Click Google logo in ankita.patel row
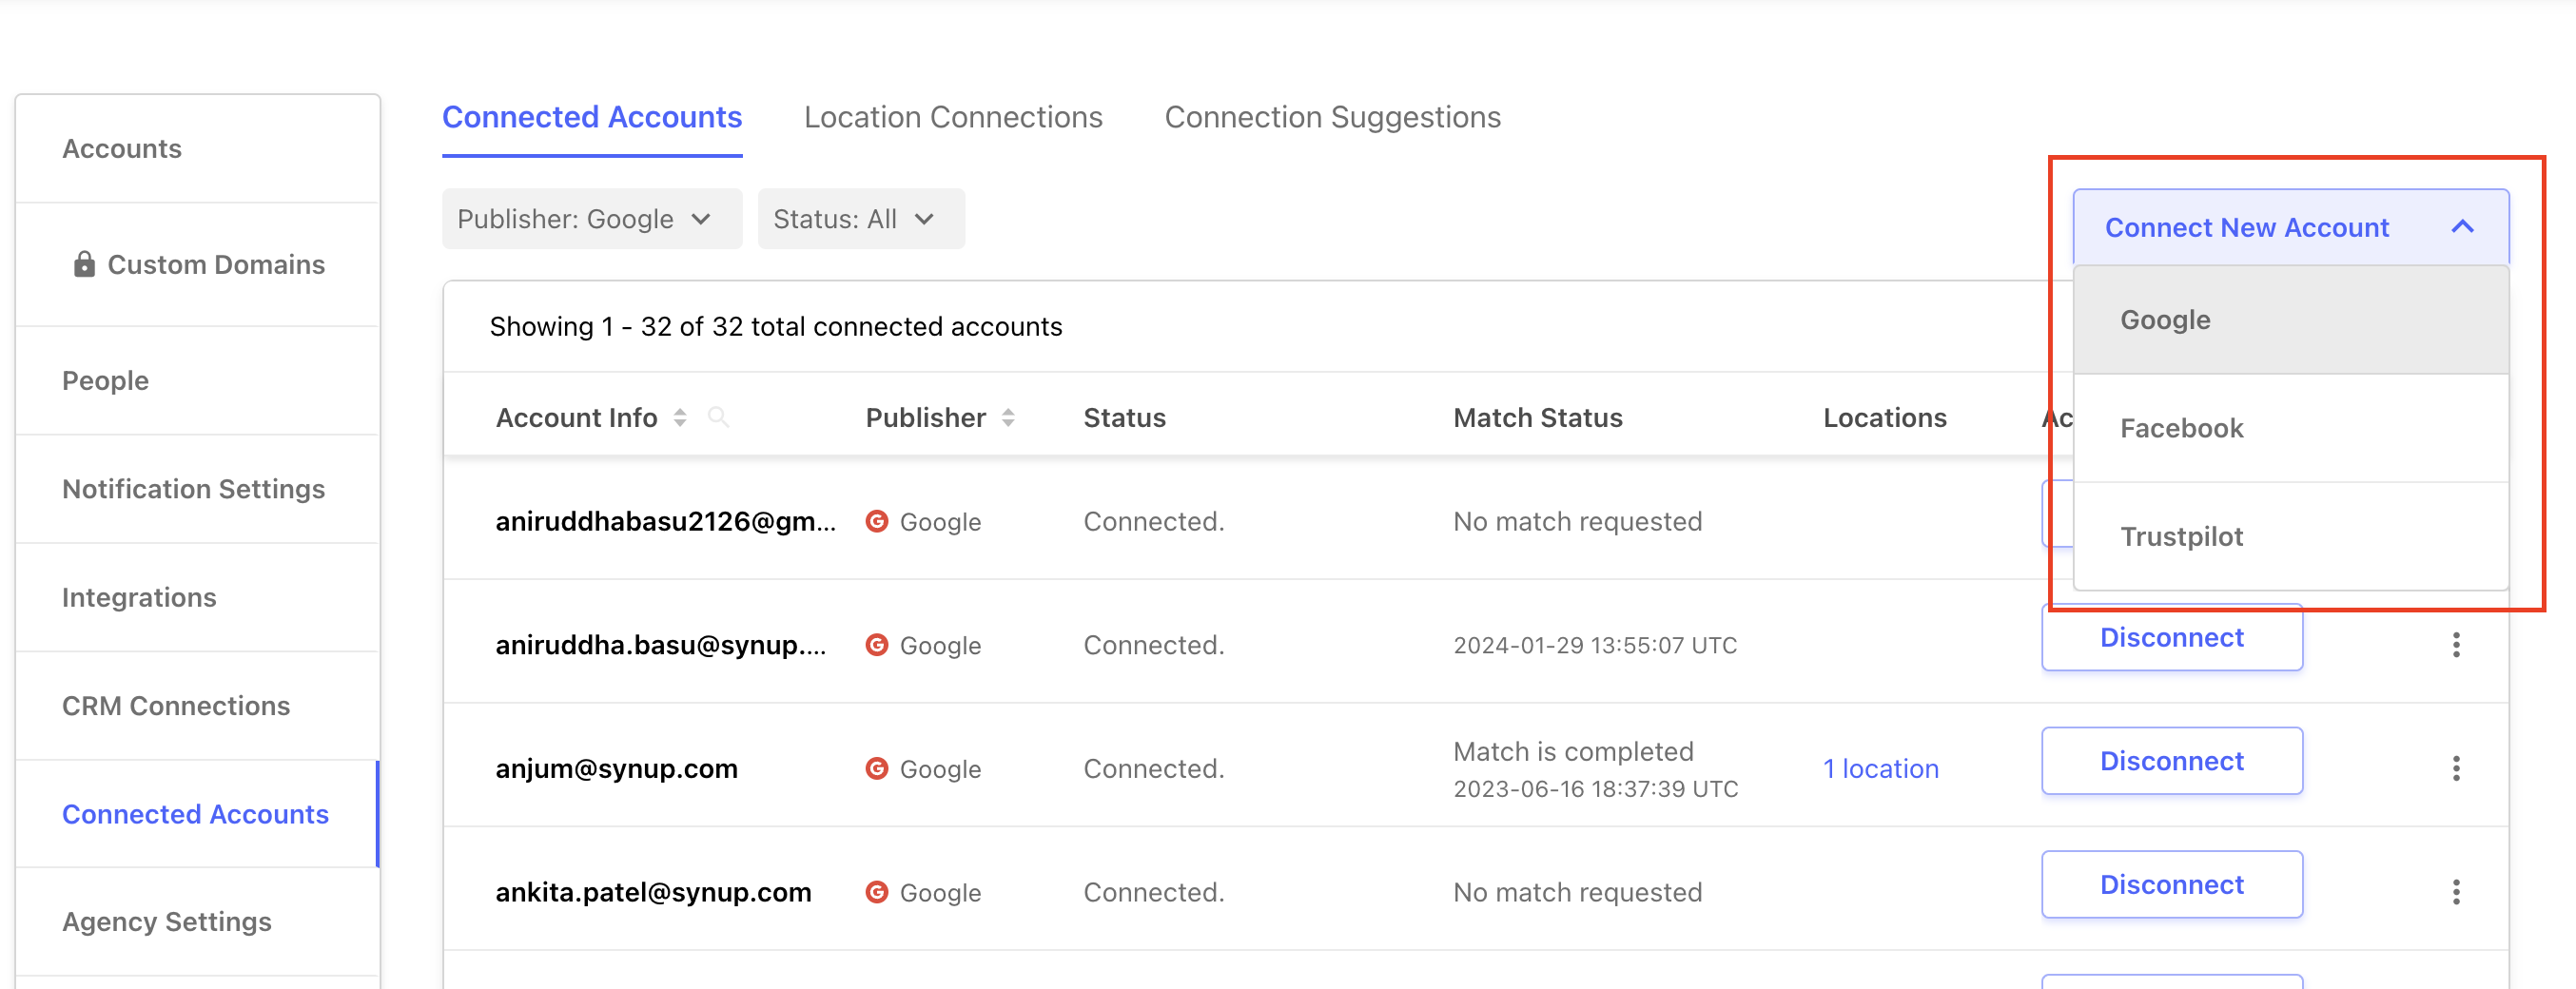2576x989 pixels. point(876,892)
